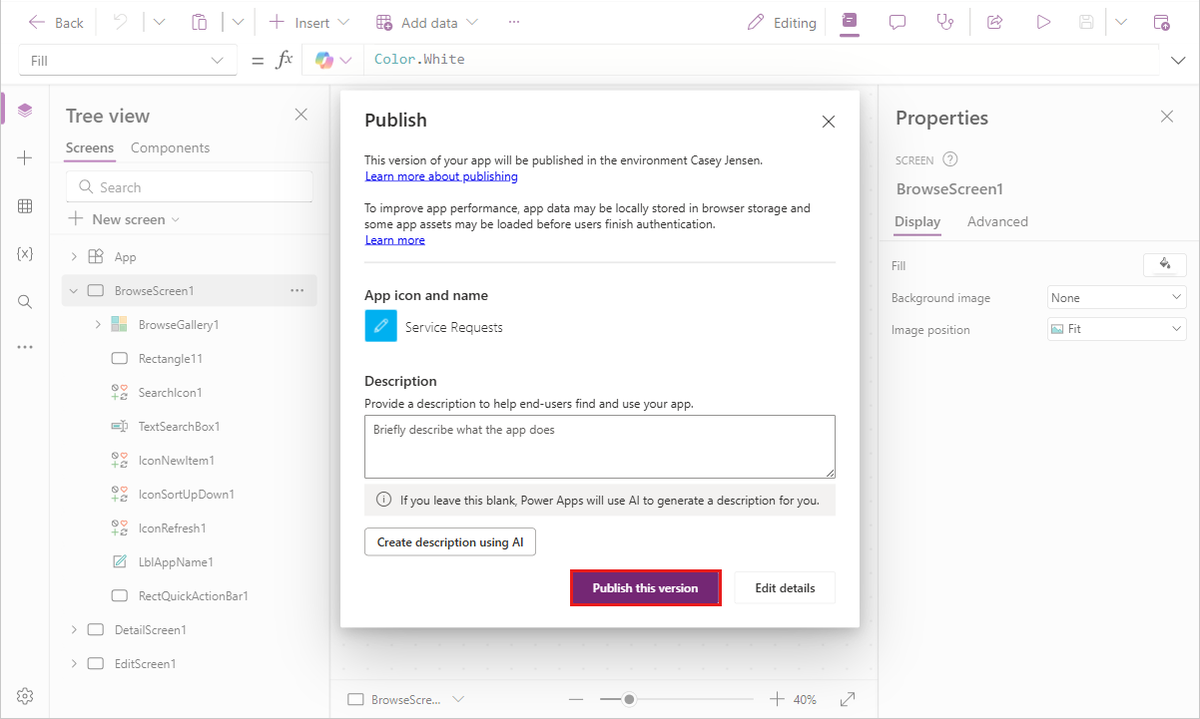Viewport: 1200px width, 719px height.
Task: Open the App checker stethoscope icon
Action: (945, 21)
